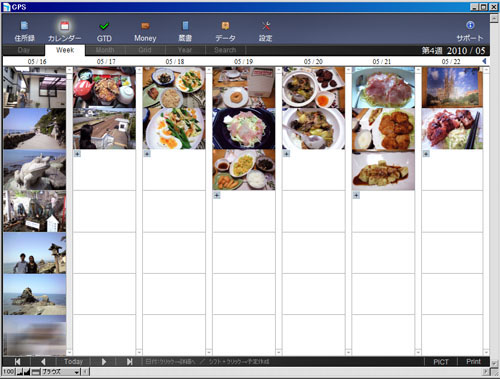Open the Money section icon
500x379 pixels.
coord(145,26)
